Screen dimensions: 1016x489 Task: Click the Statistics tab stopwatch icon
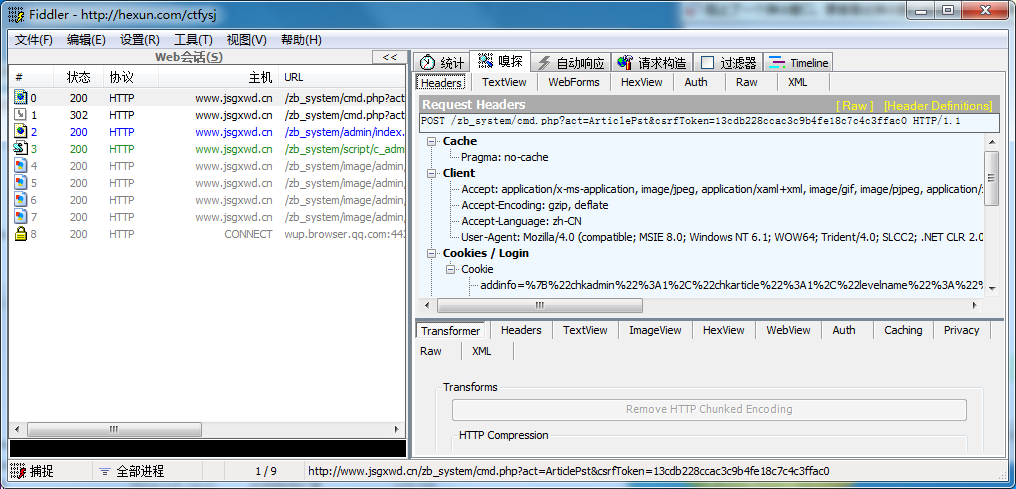pyautogui.click(x=427, y=63)
